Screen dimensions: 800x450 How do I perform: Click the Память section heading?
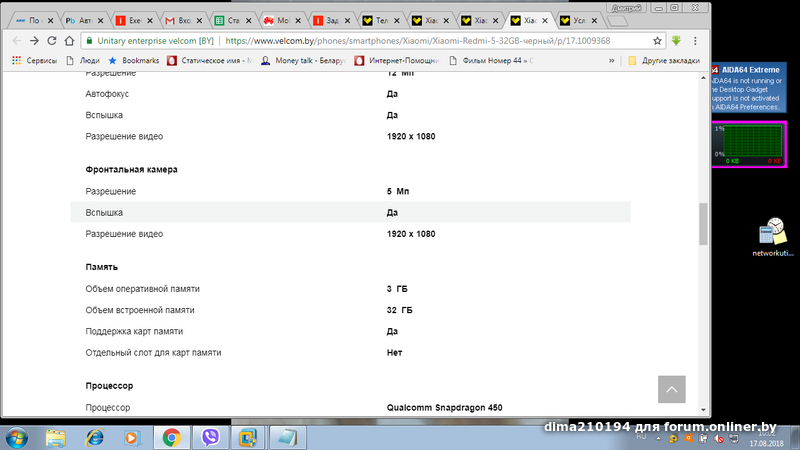(102, 267)
